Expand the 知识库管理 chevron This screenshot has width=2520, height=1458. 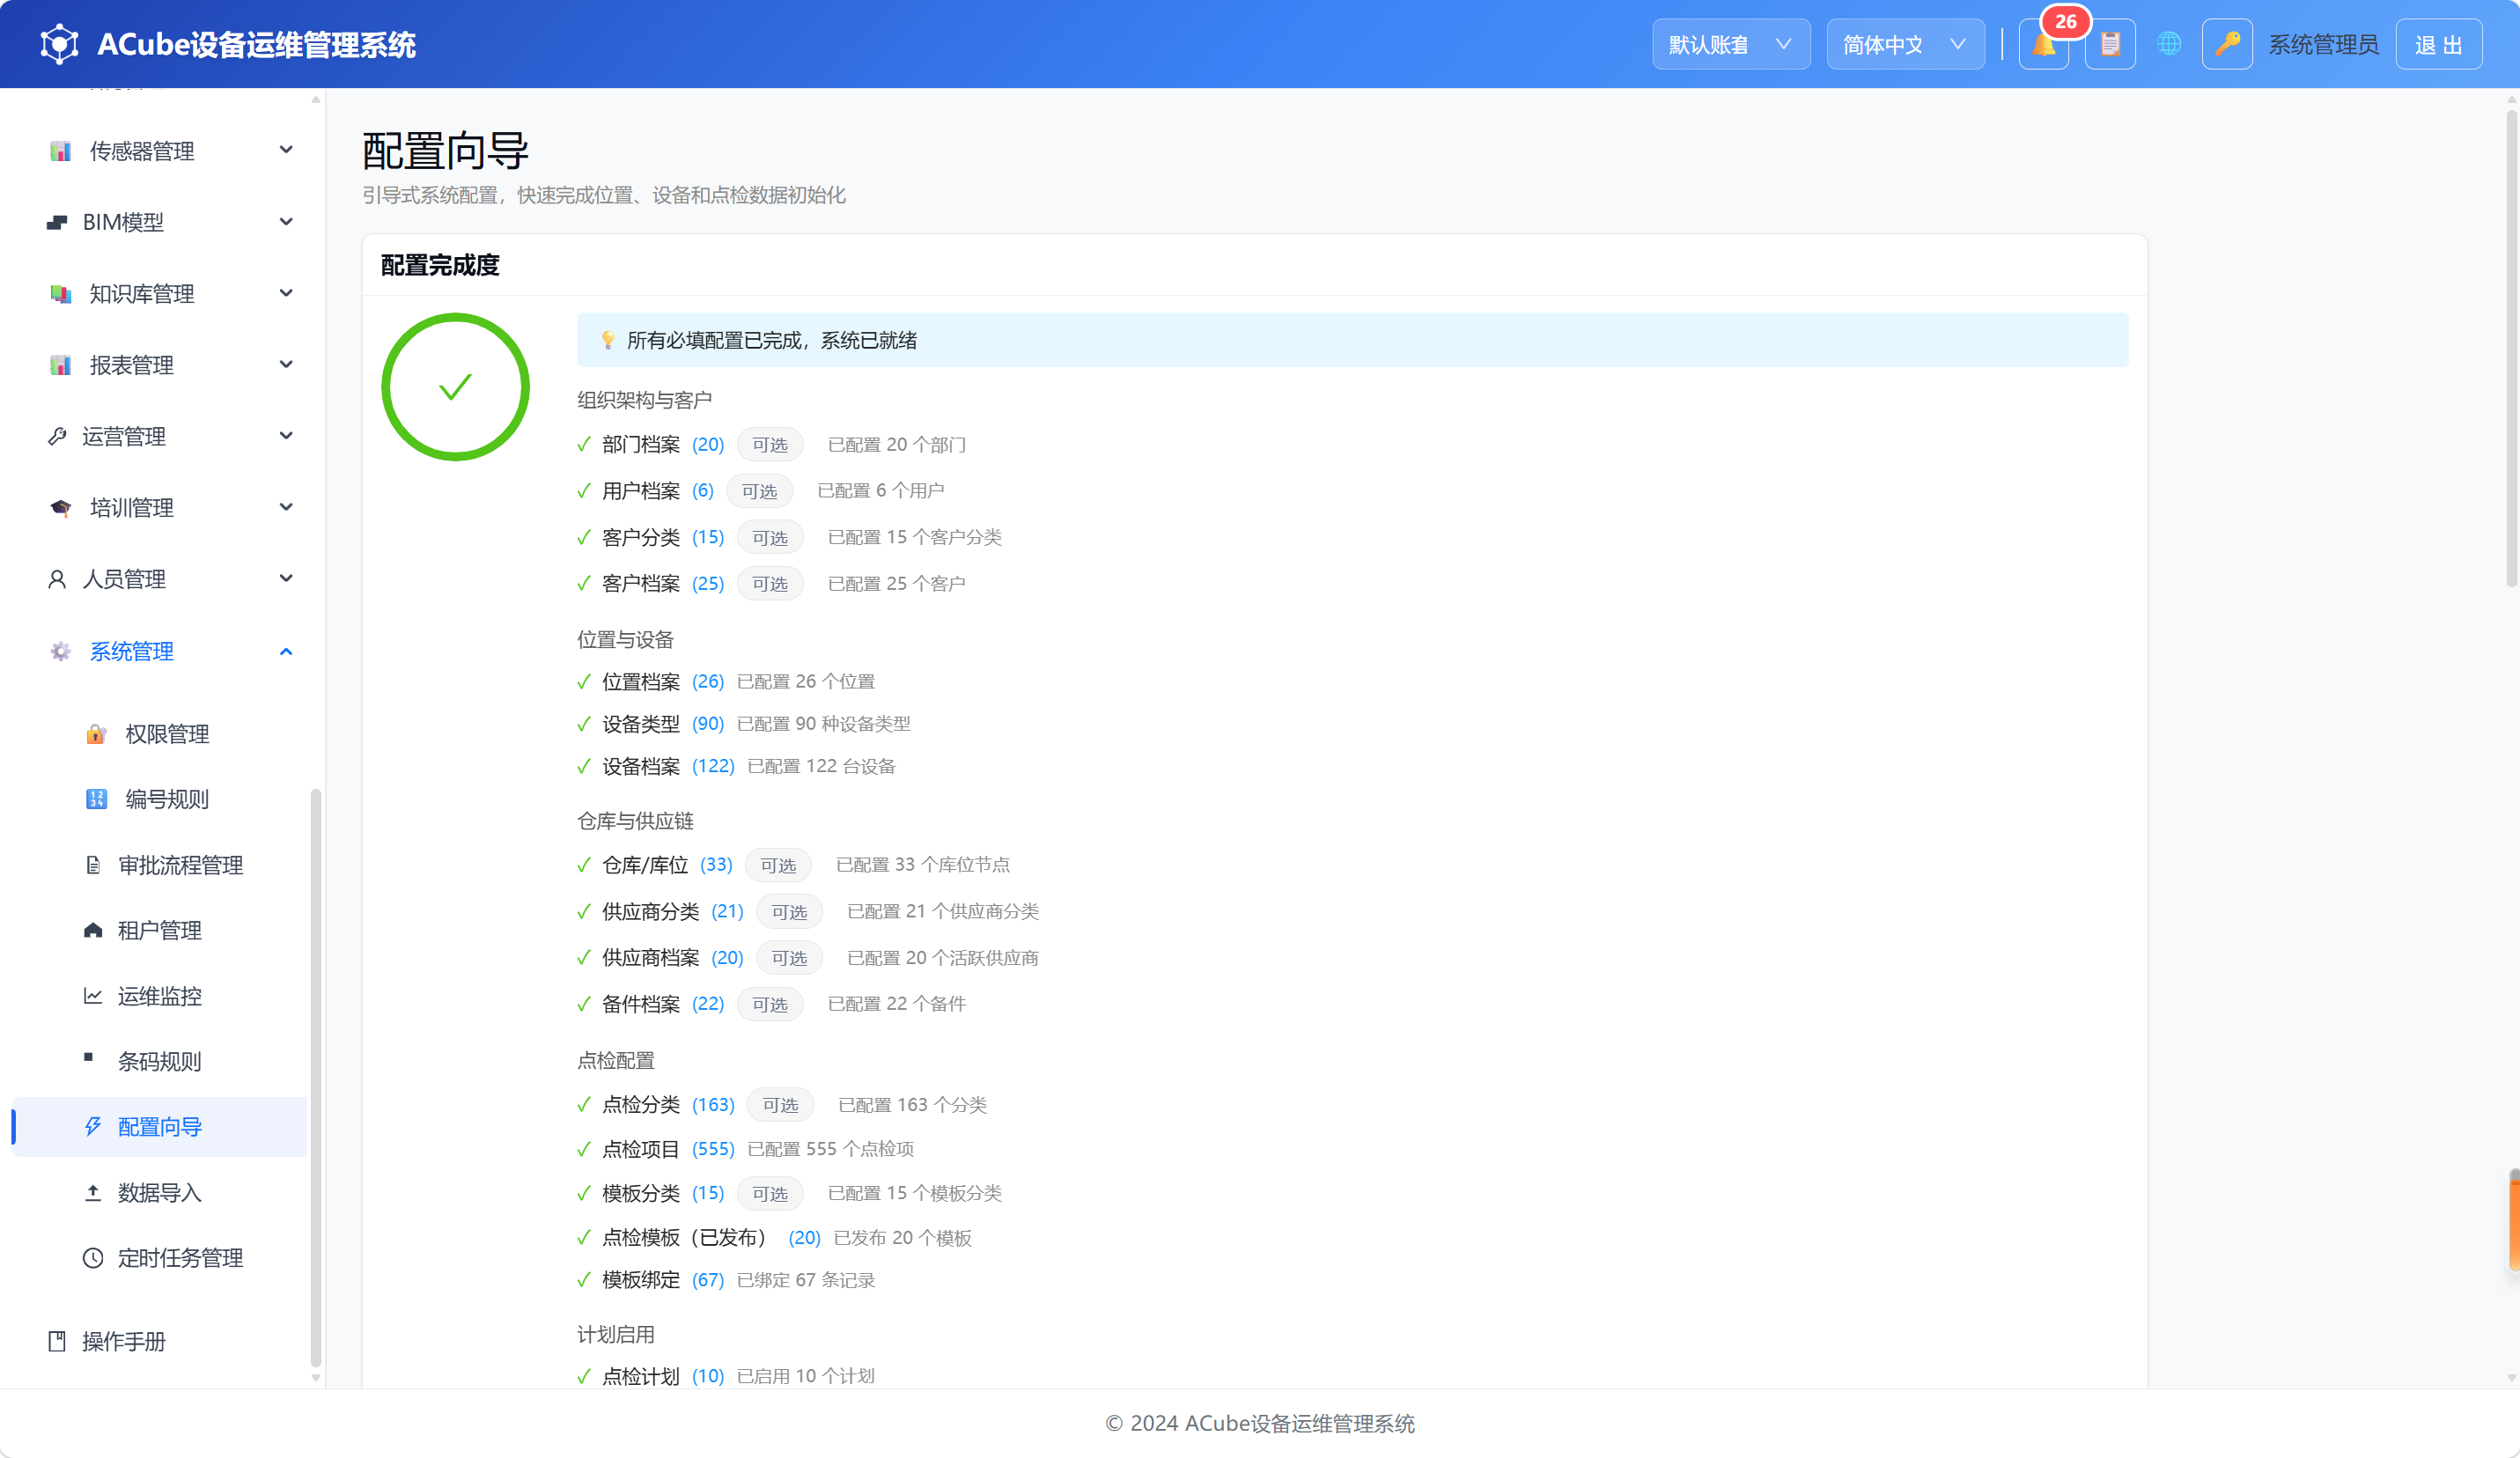286,293
